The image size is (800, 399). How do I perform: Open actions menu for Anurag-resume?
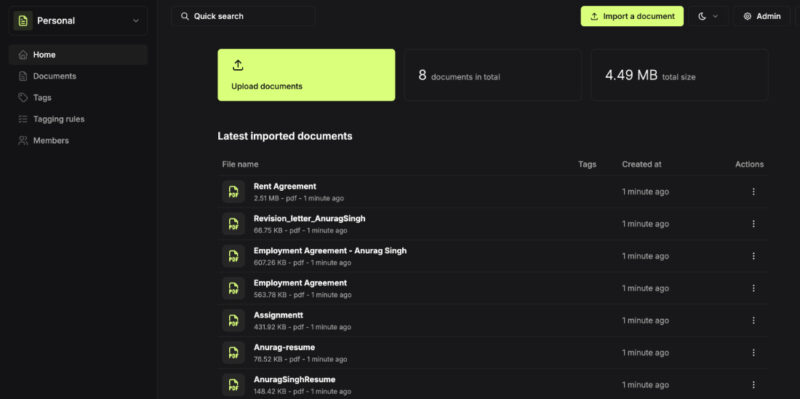point(753,353)
